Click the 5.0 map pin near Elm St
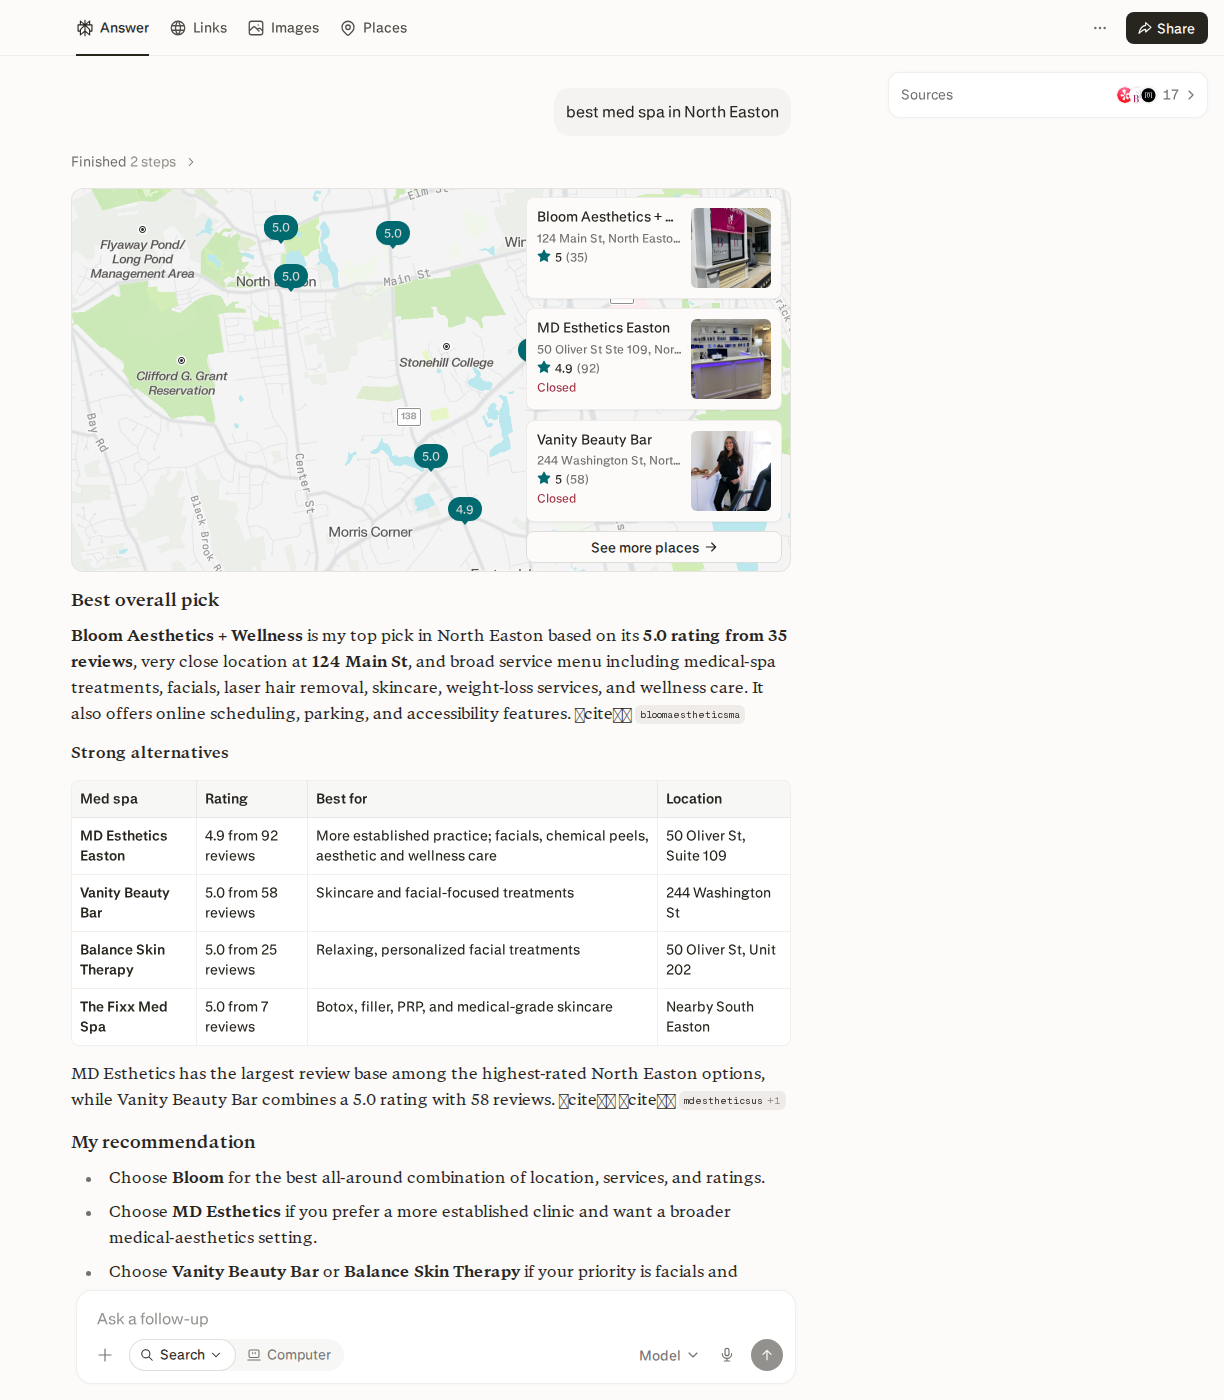The width and height of the screenshot is (1224, 1400). 393,234
